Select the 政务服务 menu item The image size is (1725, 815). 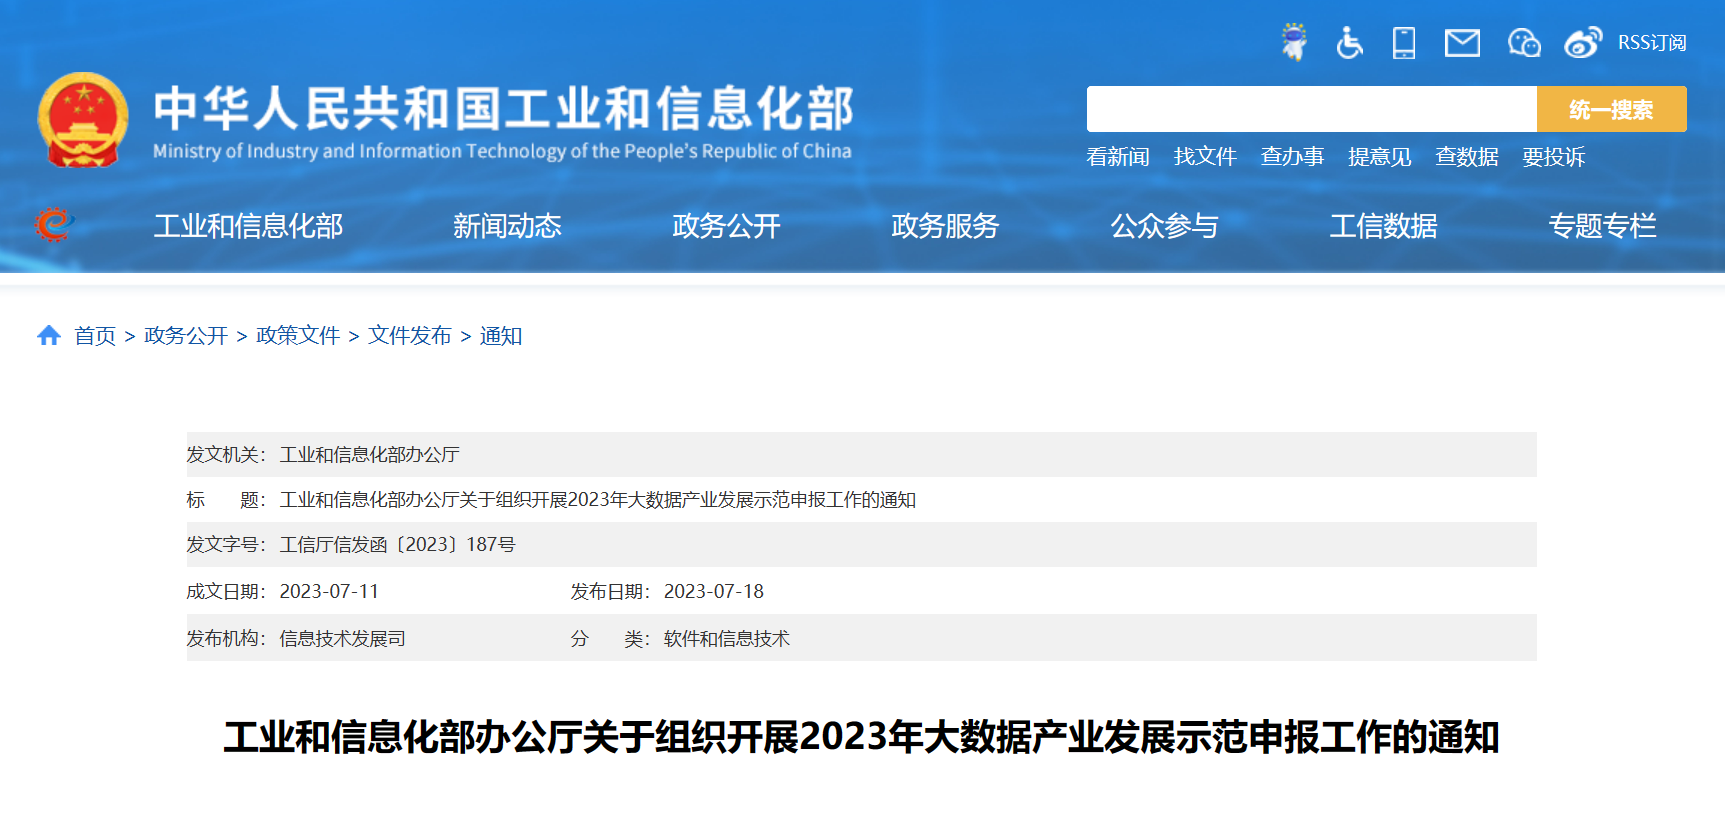[x=945, y=226]
